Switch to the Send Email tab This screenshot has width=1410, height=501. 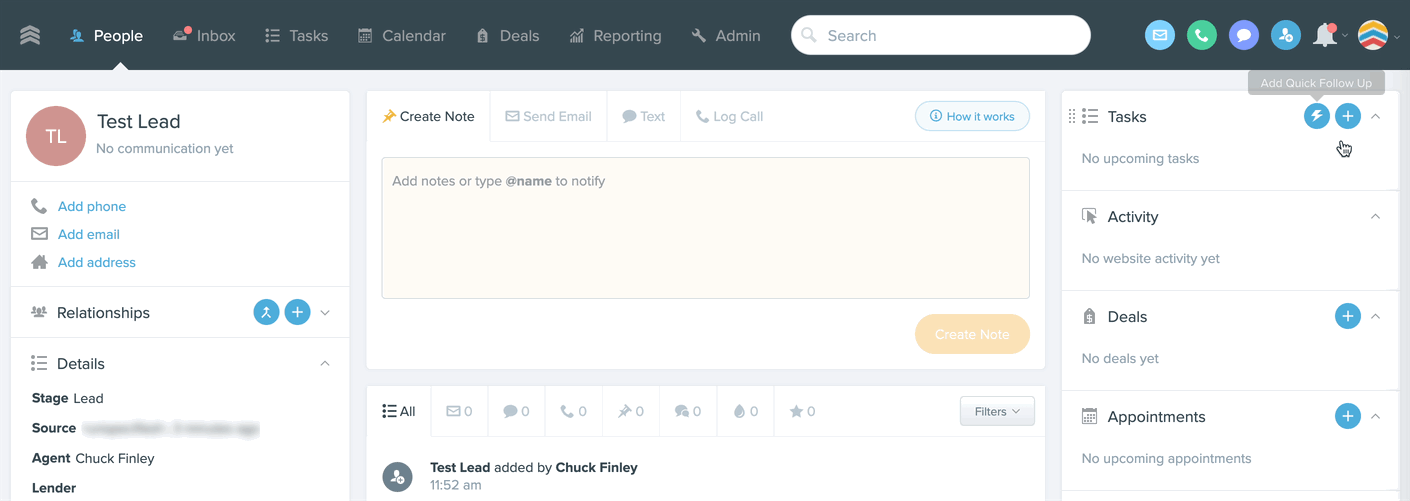(548, 116)
